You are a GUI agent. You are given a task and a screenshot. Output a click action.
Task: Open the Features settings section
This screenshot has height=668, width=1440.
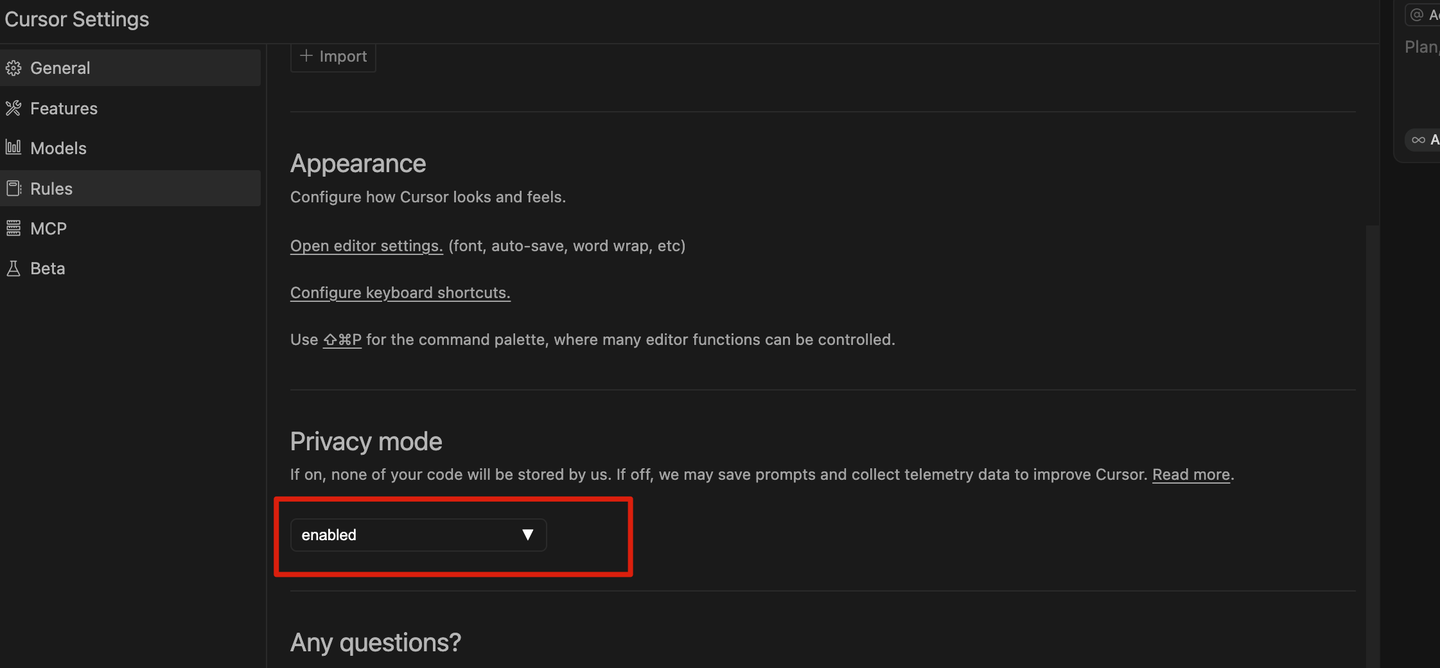coord(63,108)
